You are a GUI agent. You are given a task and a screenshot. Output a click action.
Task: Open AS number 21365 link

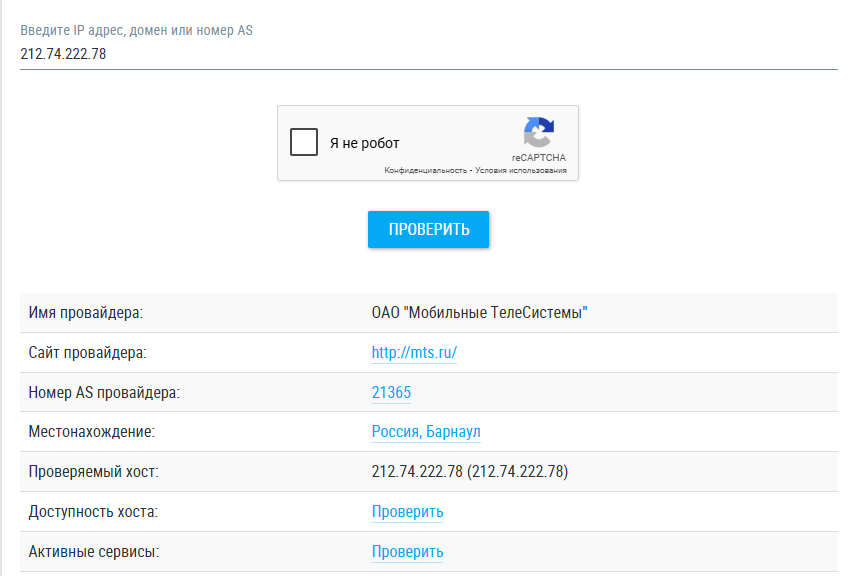[x=391, y=392]
